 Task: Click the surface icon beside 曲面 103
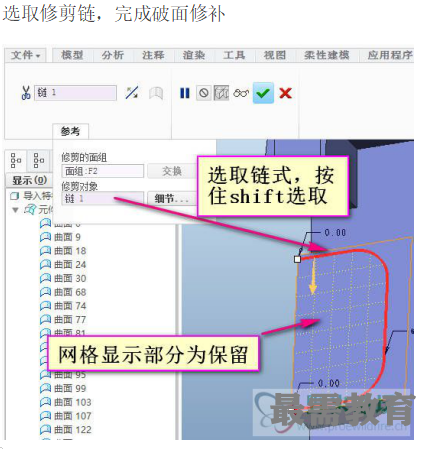pos(45,402)
